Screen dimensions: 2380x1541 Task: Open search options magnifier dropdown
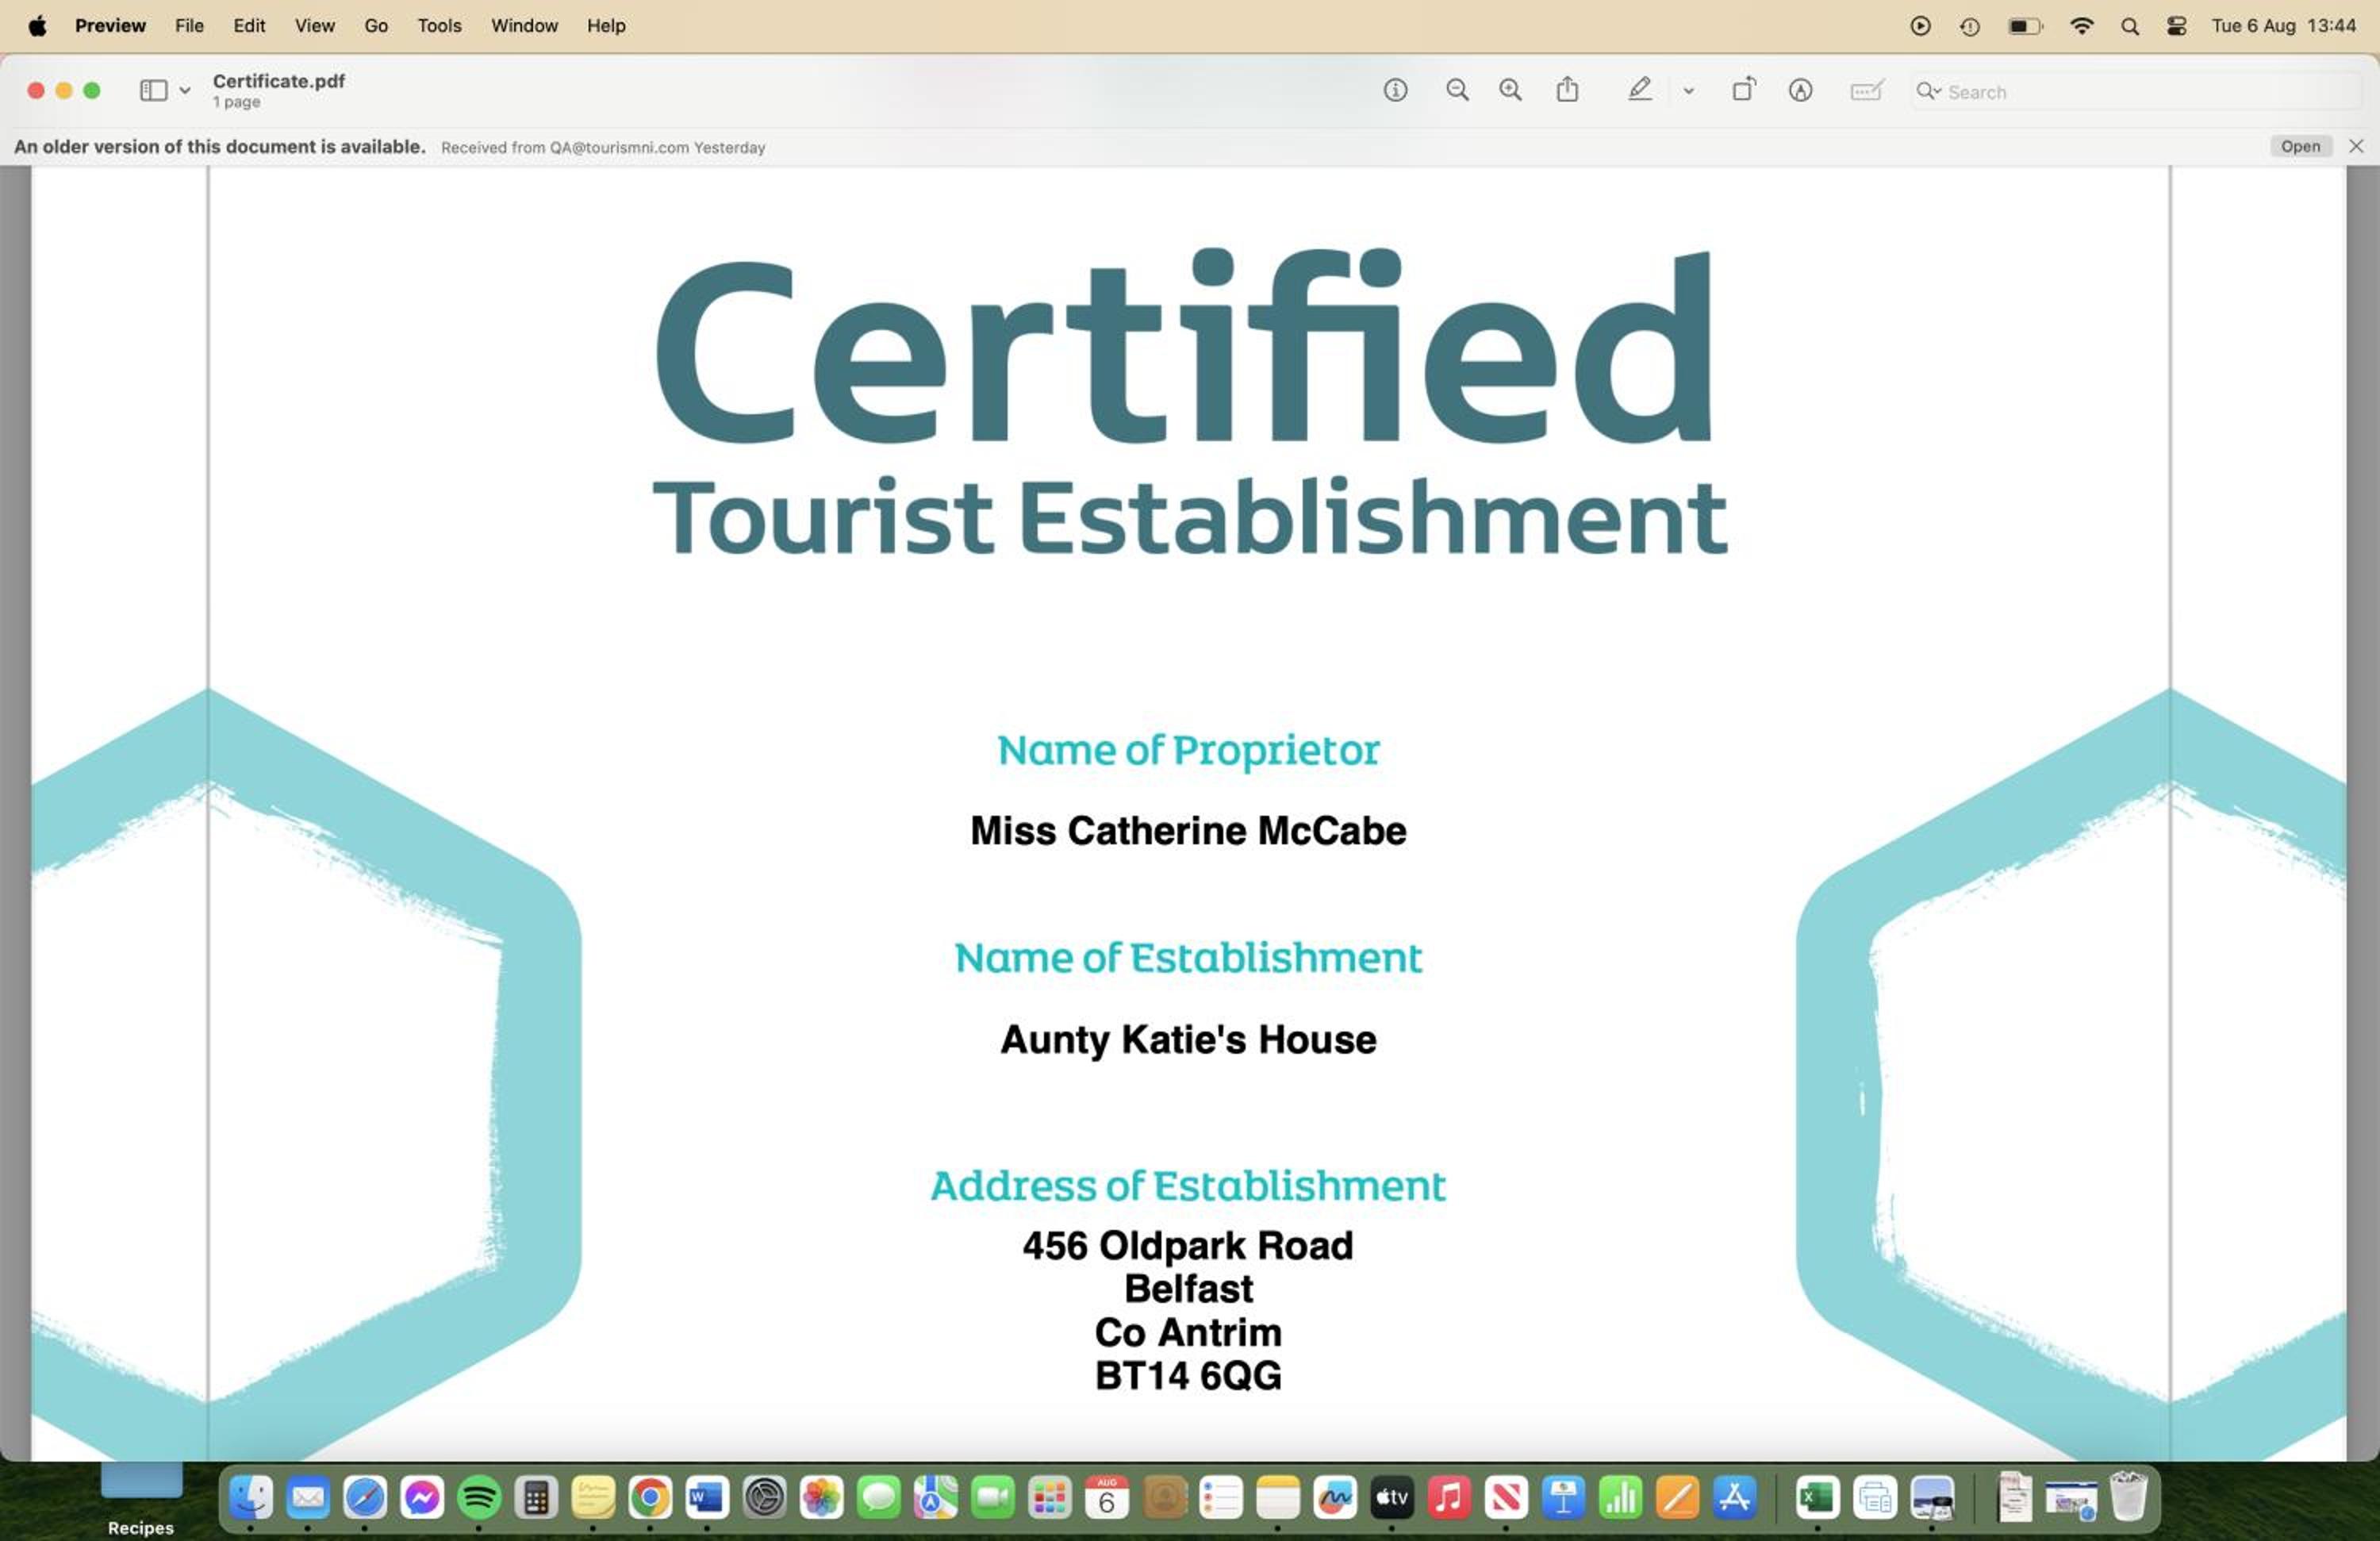[1928, 91]
